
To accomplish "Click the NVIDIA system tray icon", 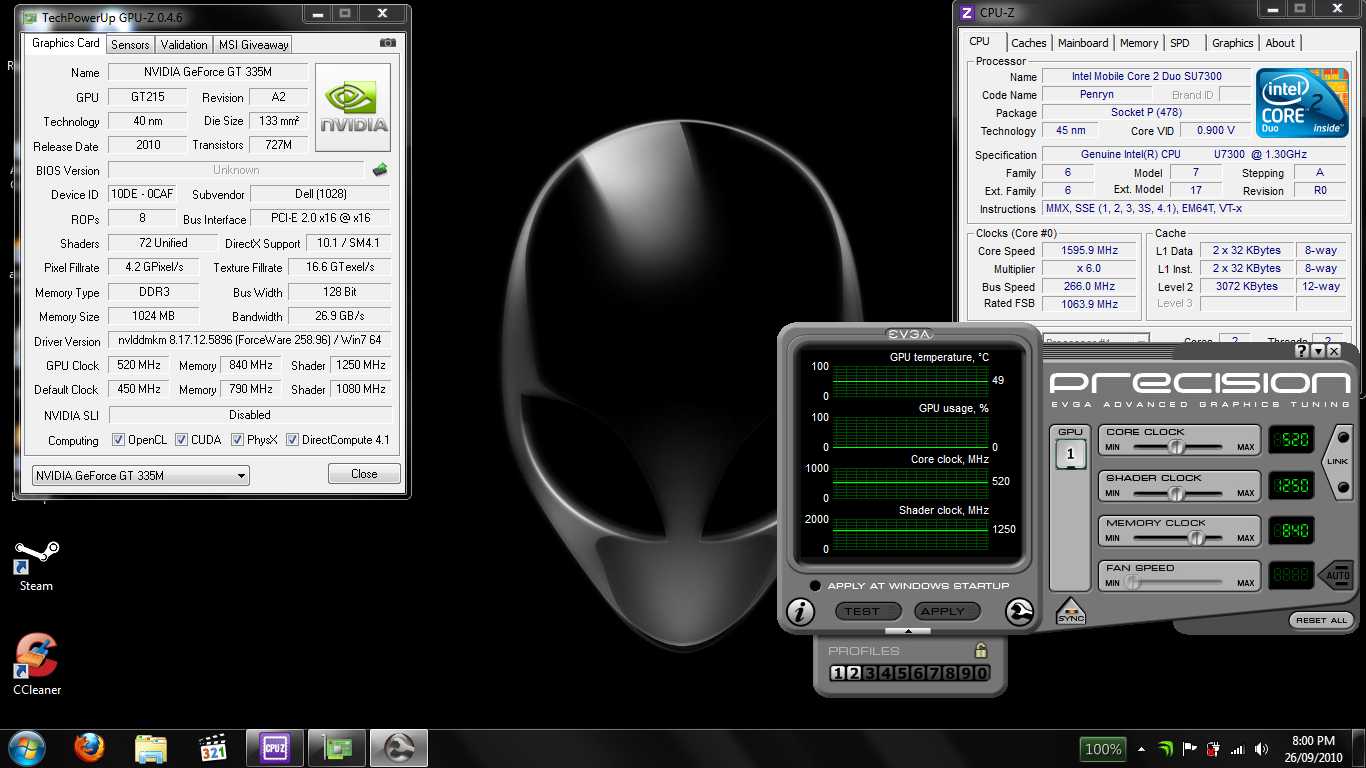I will point(1166,749).
